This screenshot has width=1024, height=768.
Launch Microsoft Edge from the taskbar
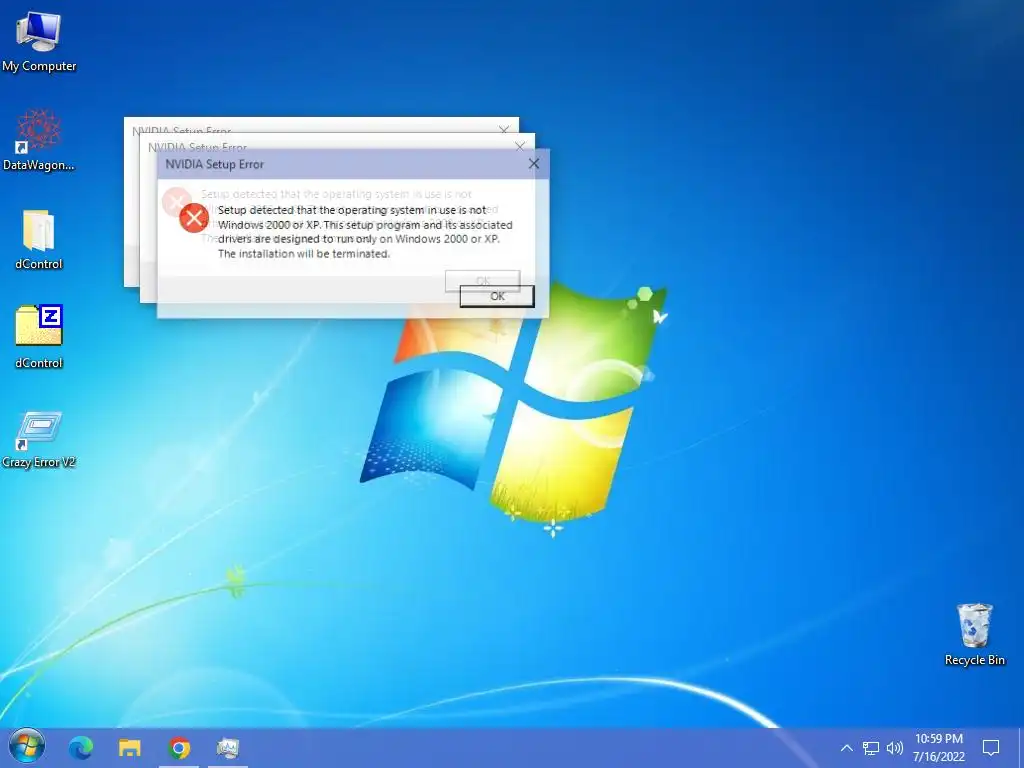[x=81, y=748]
